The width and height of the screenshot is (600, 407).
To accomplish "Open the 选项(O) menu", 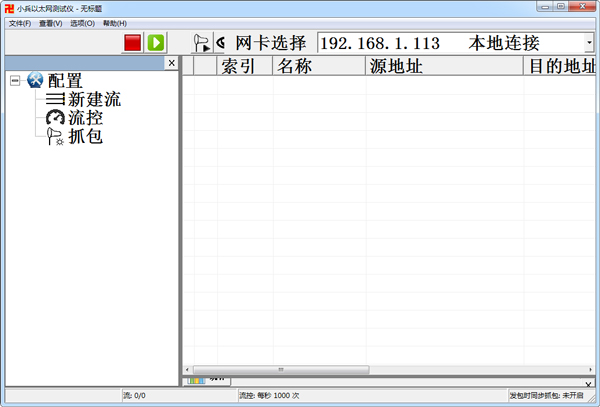I will point(82,23).
